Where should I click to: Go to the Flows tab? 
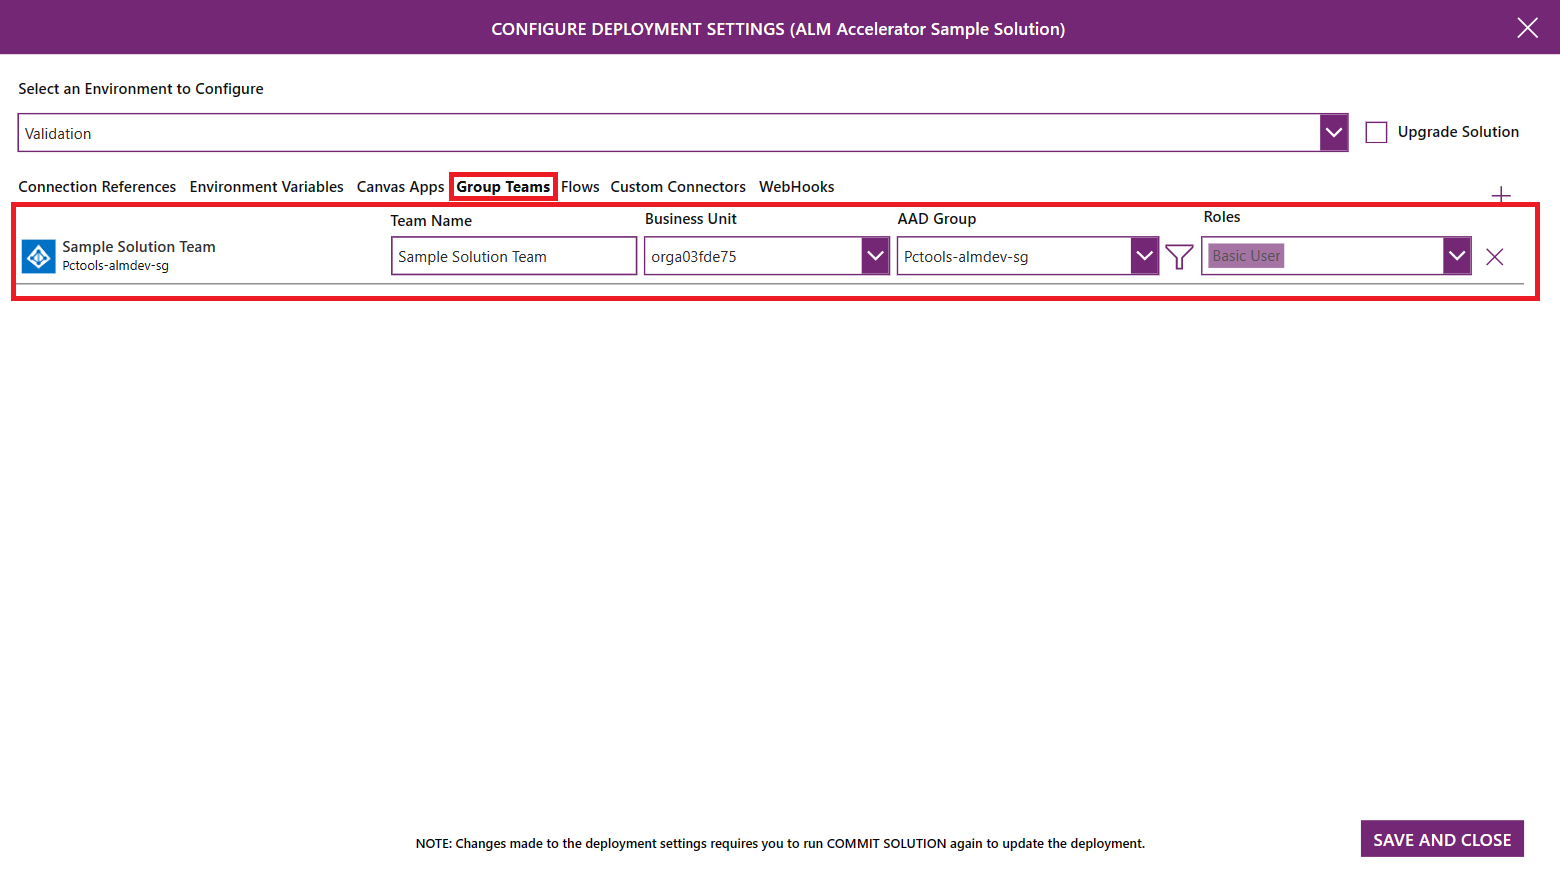click(x=580, y=187)
